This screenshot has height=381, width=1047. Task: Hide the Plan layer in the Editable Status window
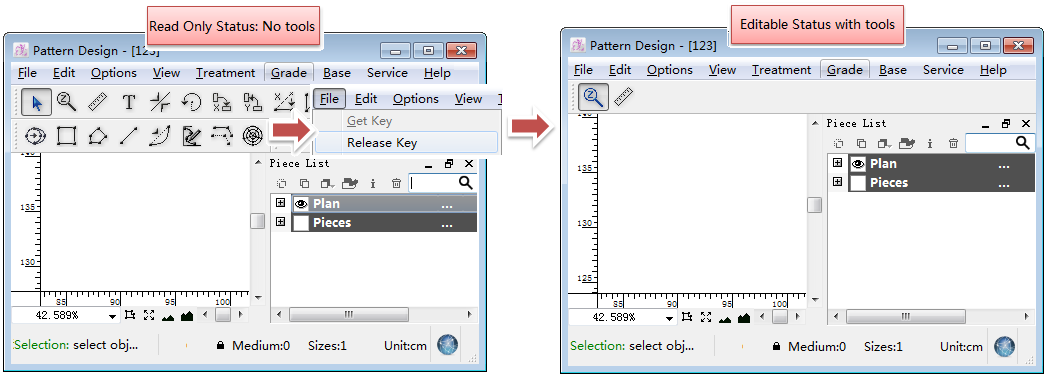pyautogui.click(x=857, y=163)
